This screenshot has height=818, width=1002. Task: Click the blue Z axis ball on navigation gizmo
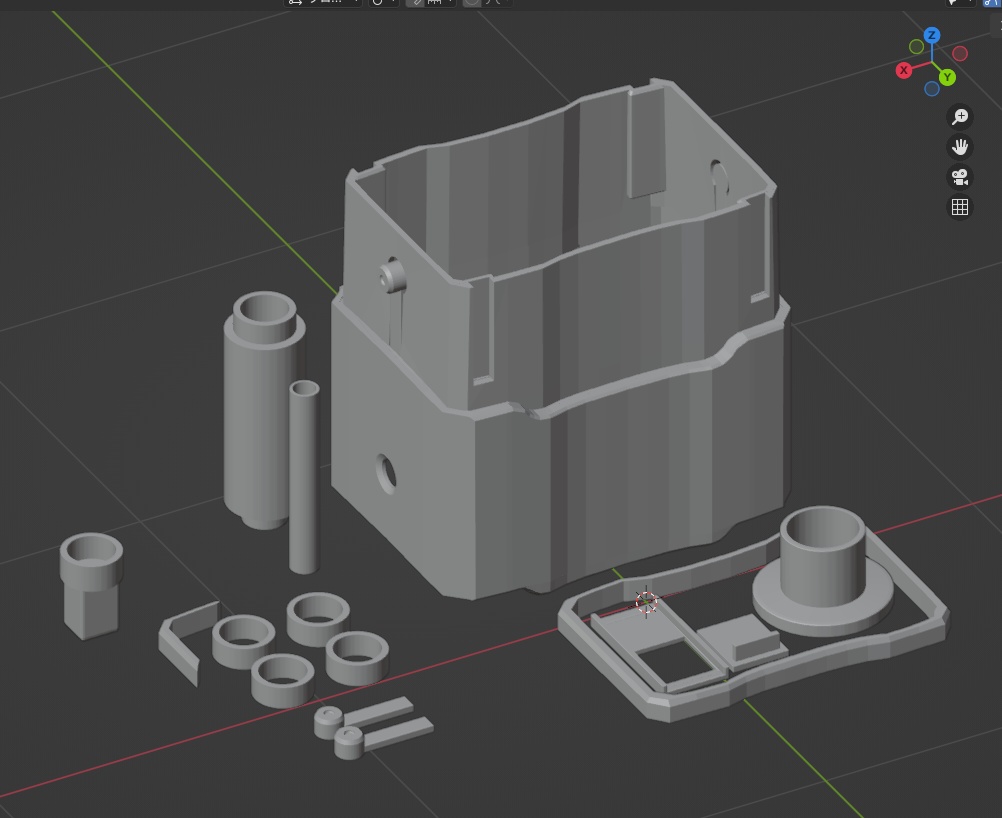(932, 36)
